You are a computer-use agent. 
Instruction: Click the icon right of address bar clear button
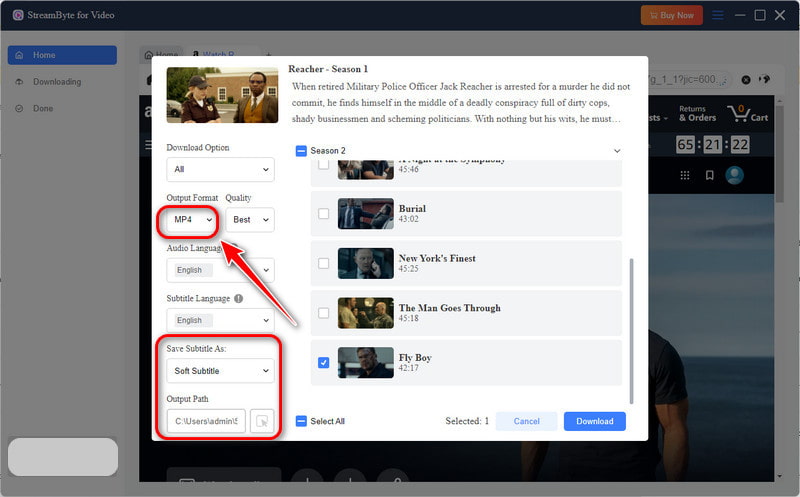point(764,79)
